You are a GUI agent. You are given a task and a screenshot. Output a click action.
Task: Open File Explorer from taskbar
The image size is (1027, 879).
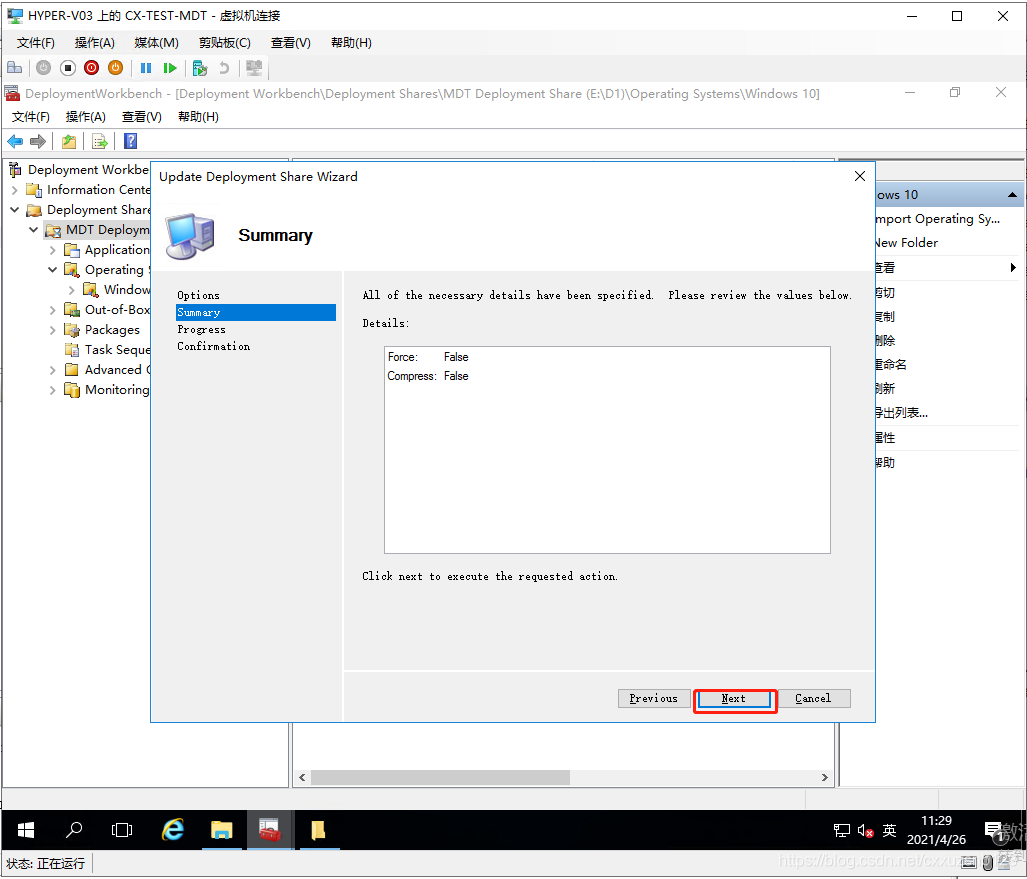pyautogui.click(x=221, y=831)
